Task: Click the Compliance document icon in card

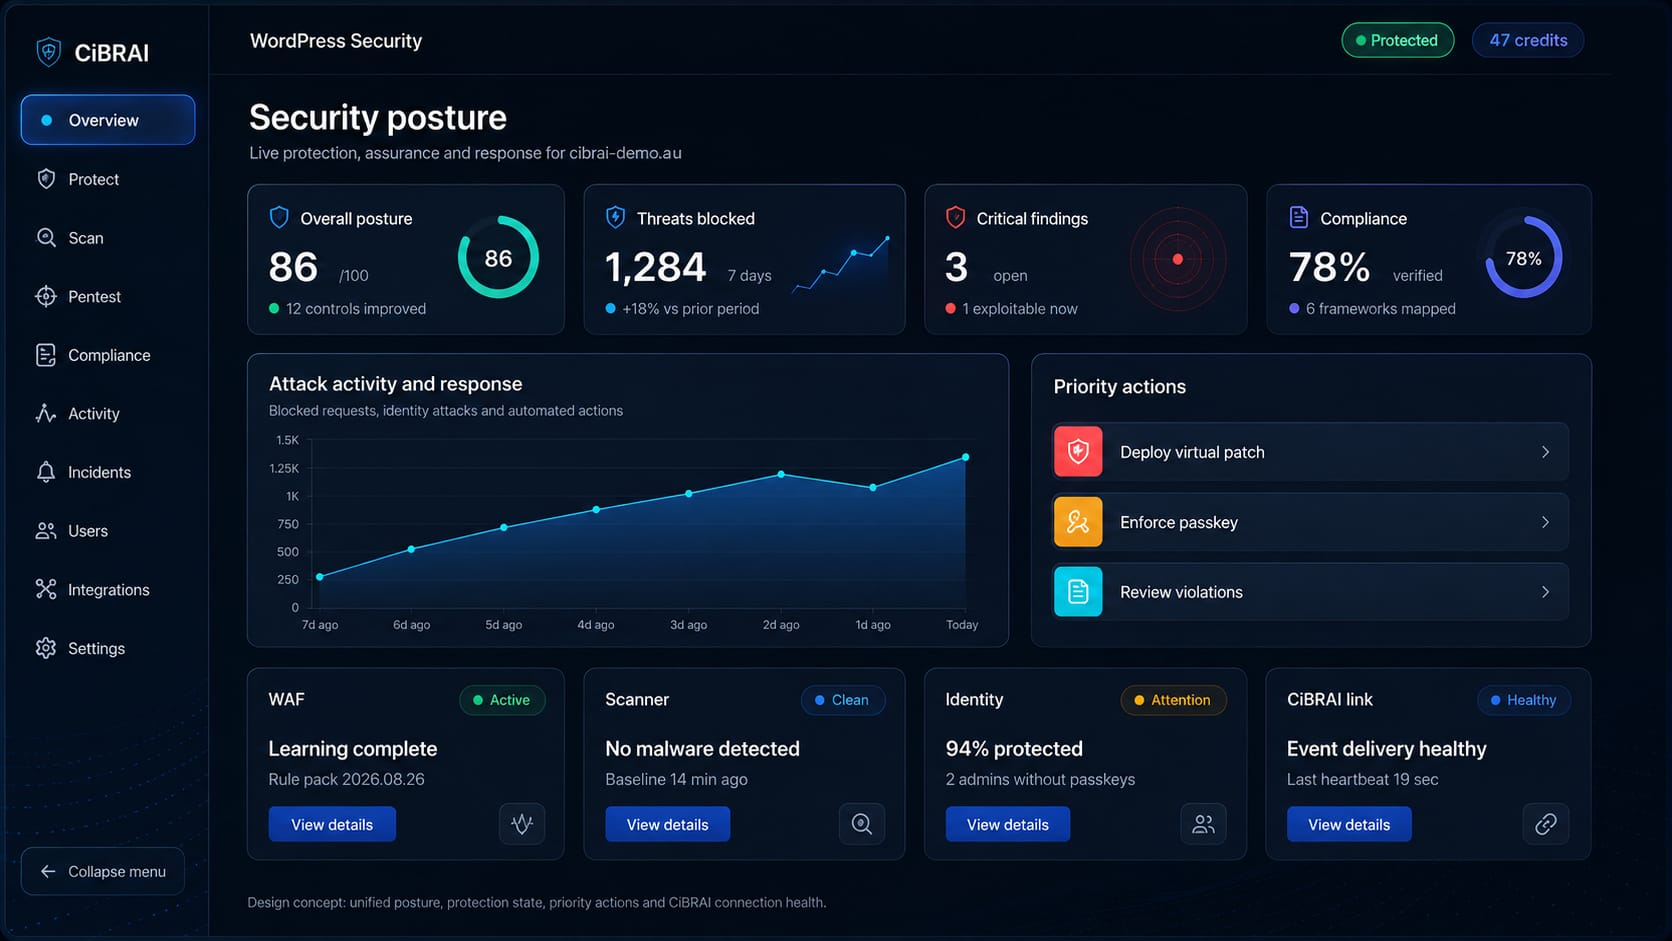Action: [x=1298, y=217]
